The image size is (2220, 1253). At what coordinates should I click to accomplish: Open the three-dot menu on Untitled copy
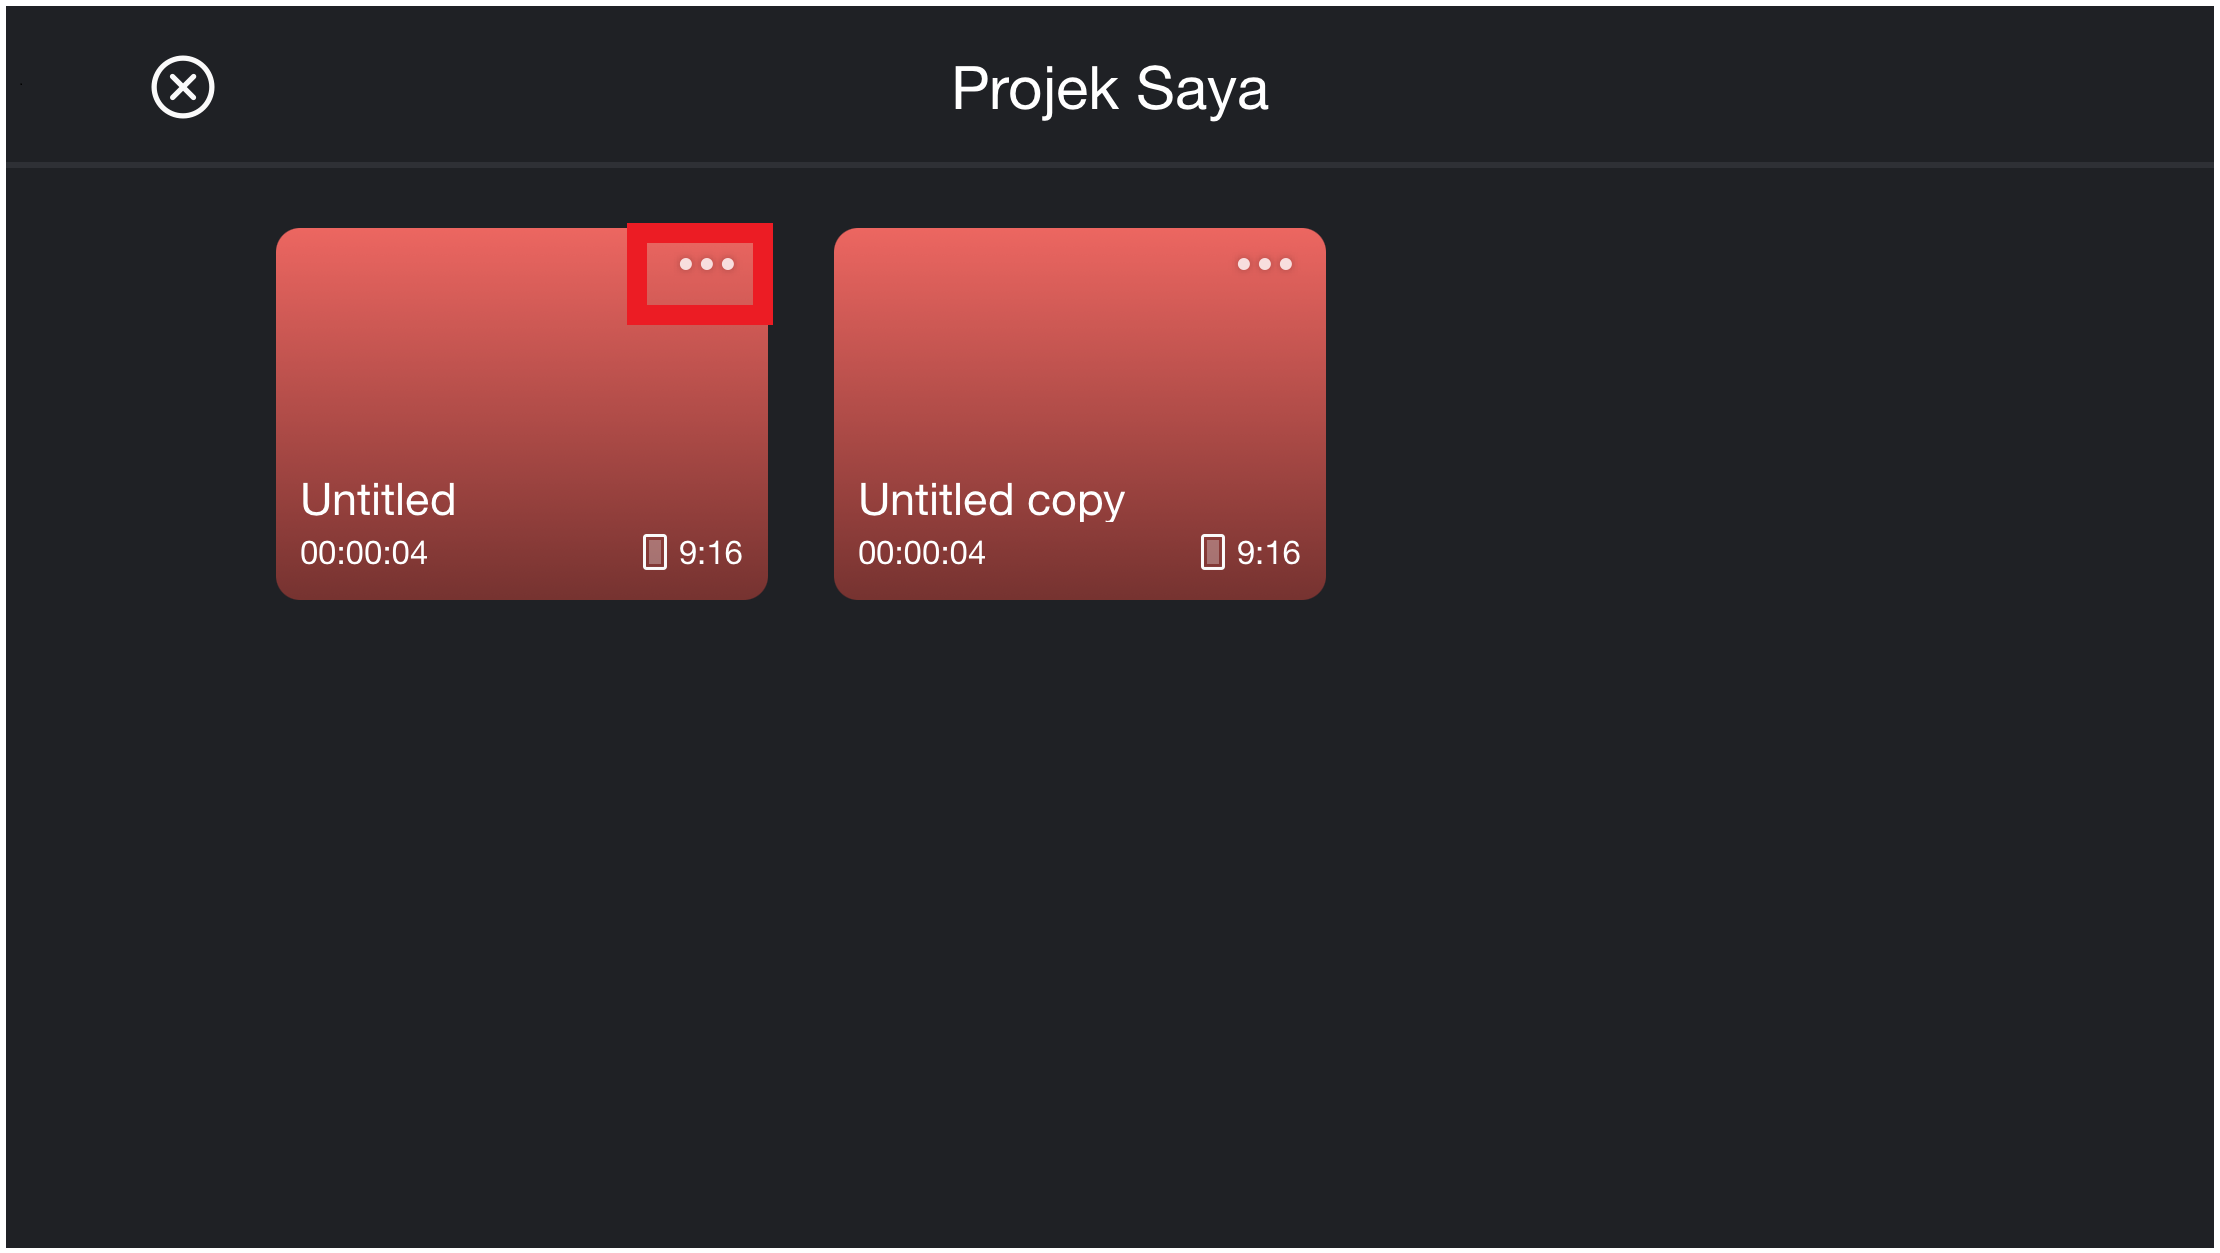click(x=1265, y=264)
